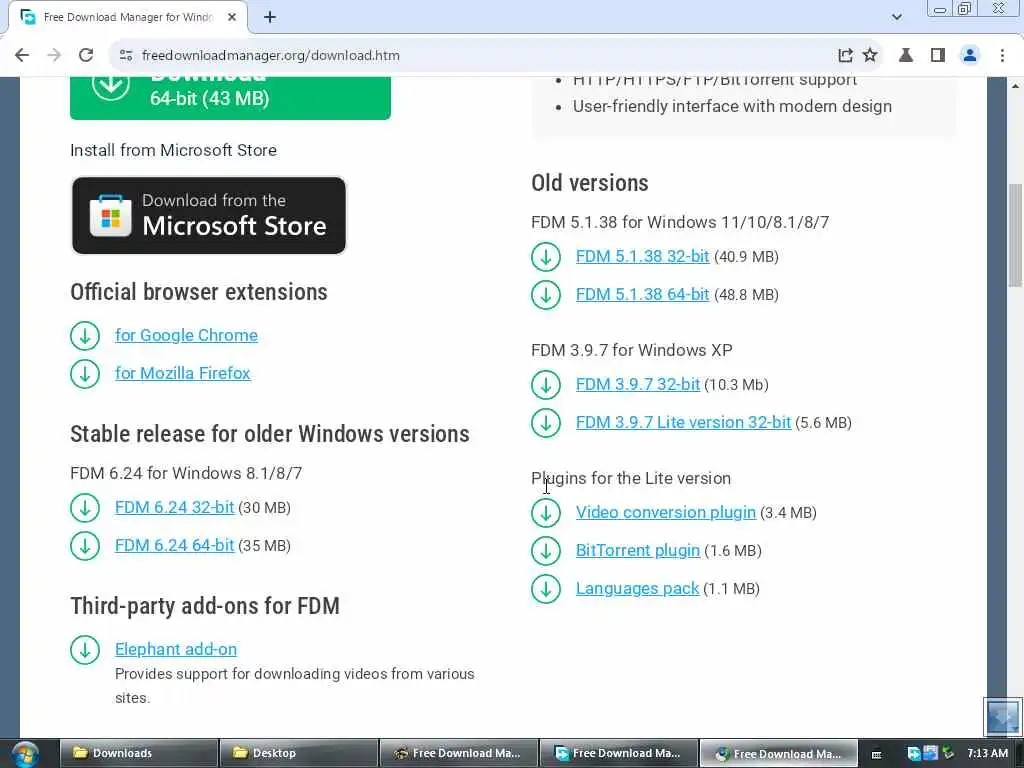
Task: Click the Install from Microsoft Store text
Action: coord(173,150)
